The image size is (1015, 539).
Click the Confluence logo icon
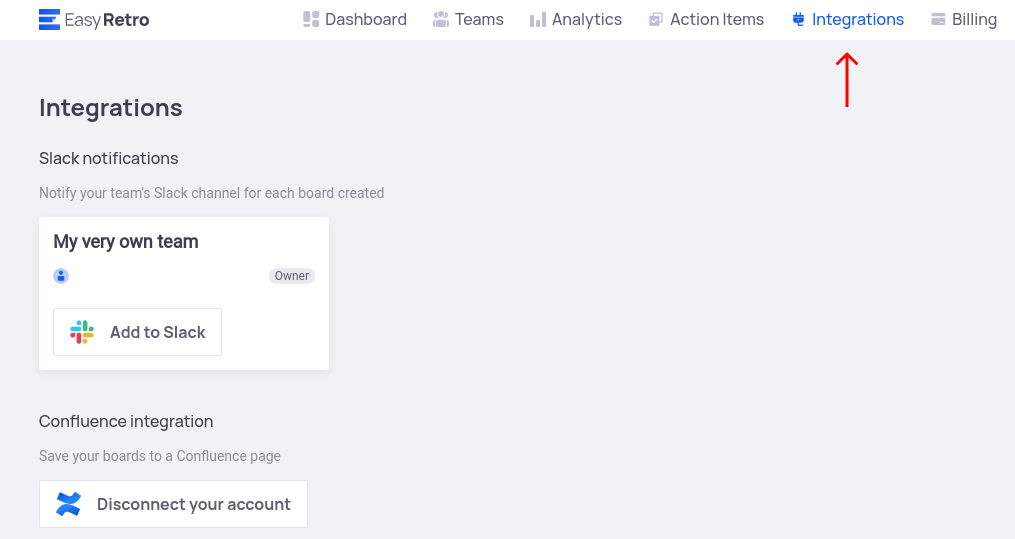tap(69, 504)
